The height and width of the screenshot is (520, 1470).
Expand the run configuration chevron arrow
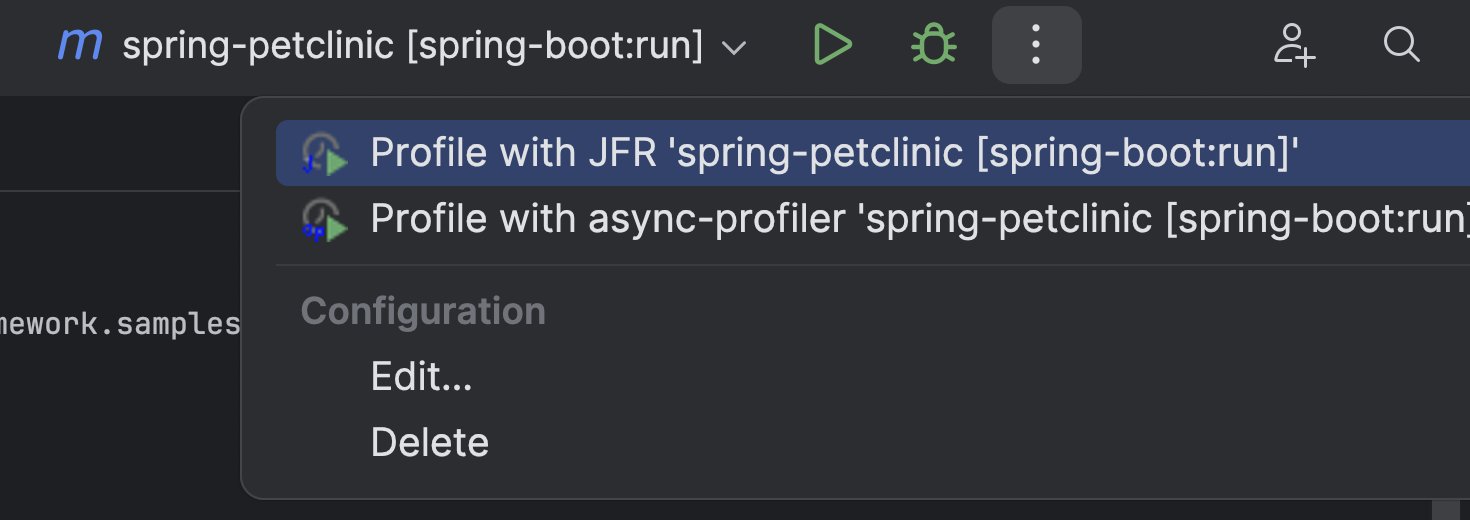coord(734,47)
